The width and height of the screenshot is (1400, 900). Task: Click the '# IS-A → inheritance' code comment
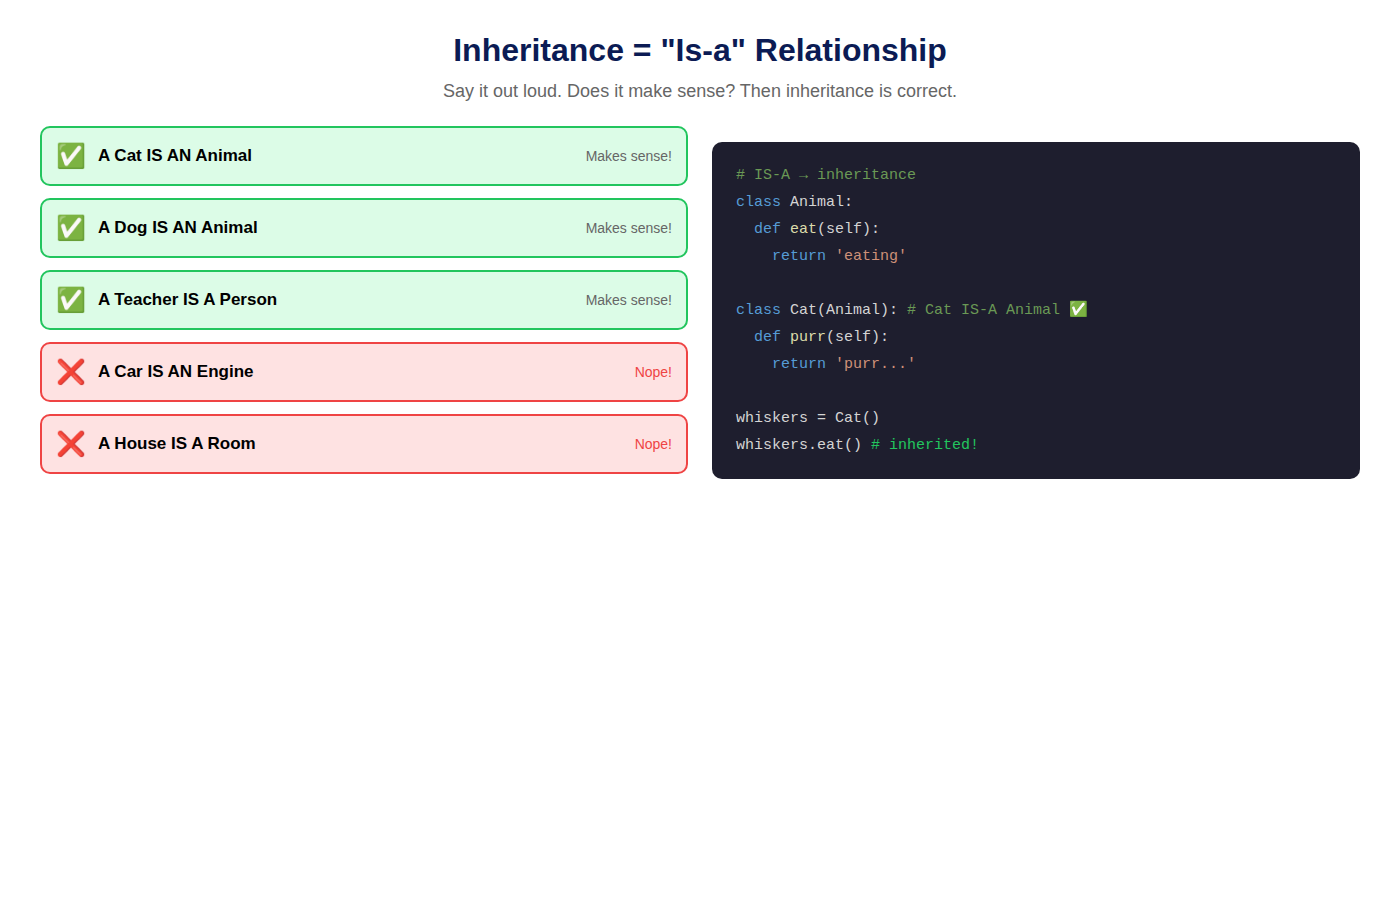pos(826,174)
